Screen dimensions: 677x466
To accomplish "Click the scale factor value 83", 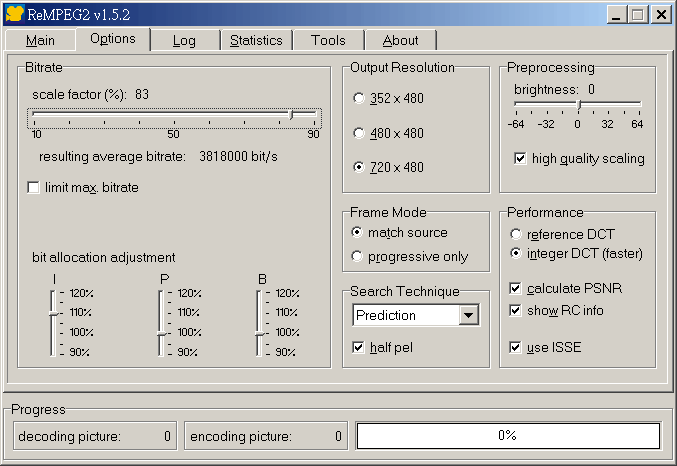I will tap(142, 94).
